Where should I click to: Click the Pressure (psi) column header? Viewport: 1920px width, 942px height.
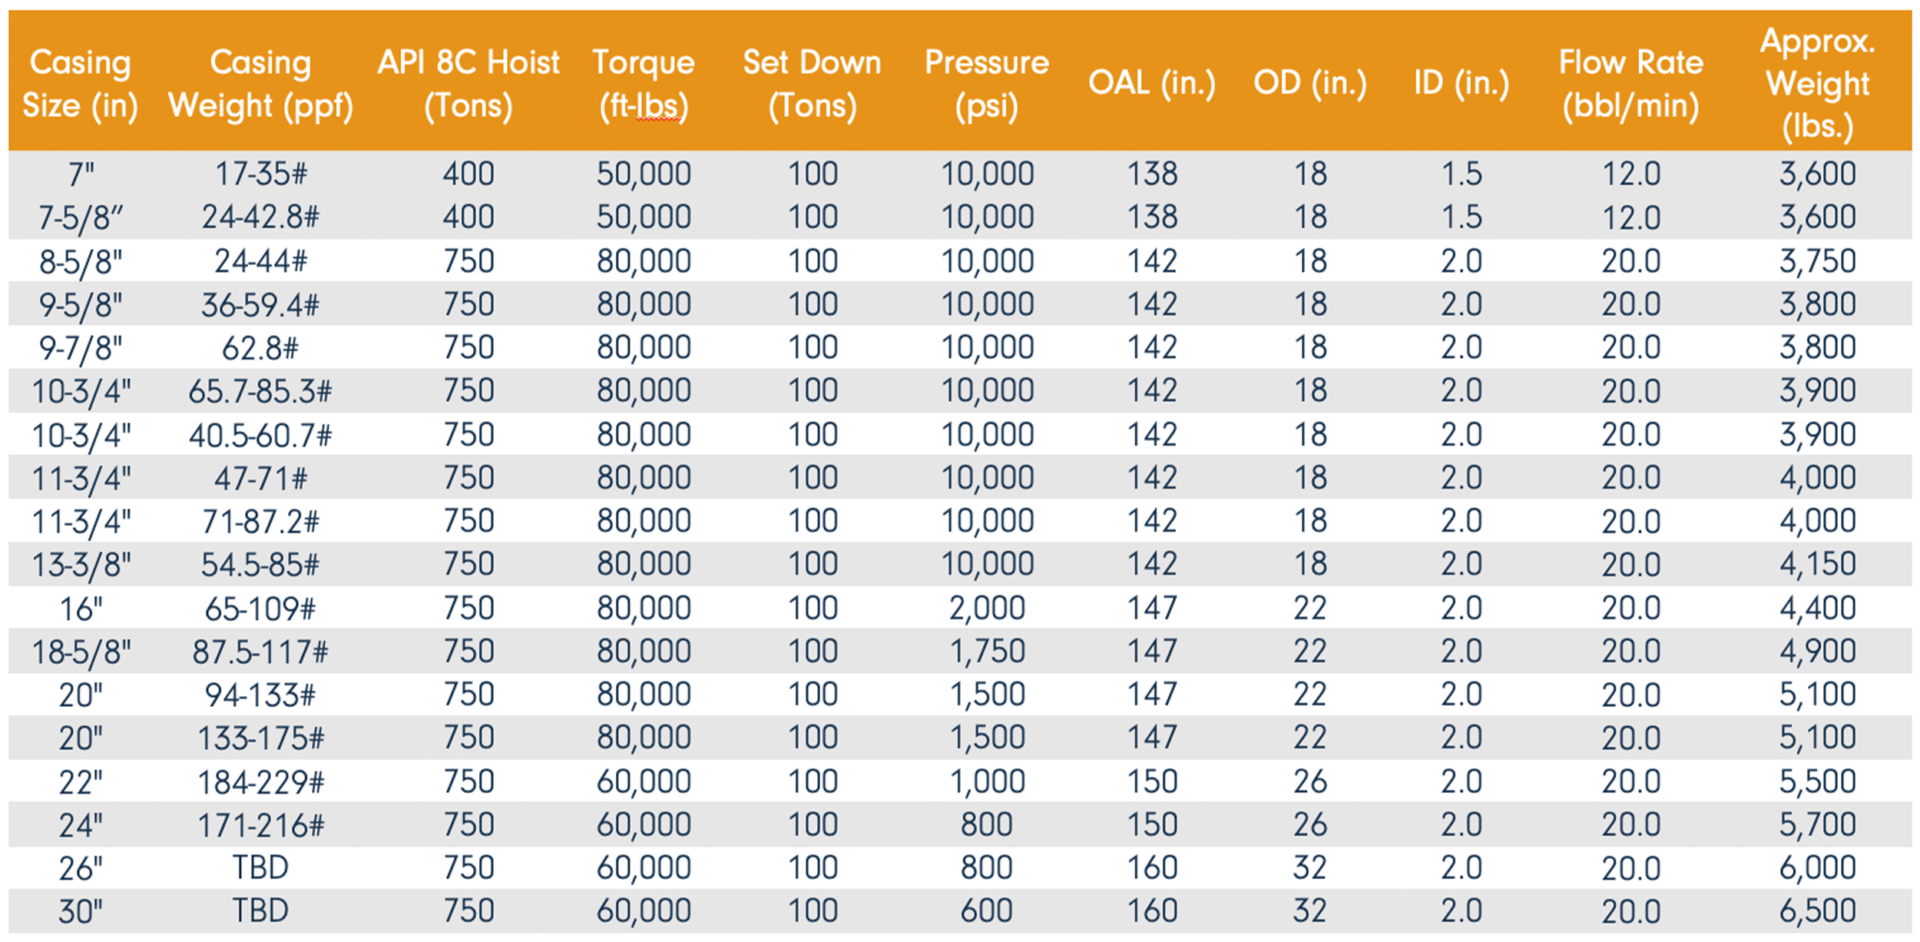point(986,84)
